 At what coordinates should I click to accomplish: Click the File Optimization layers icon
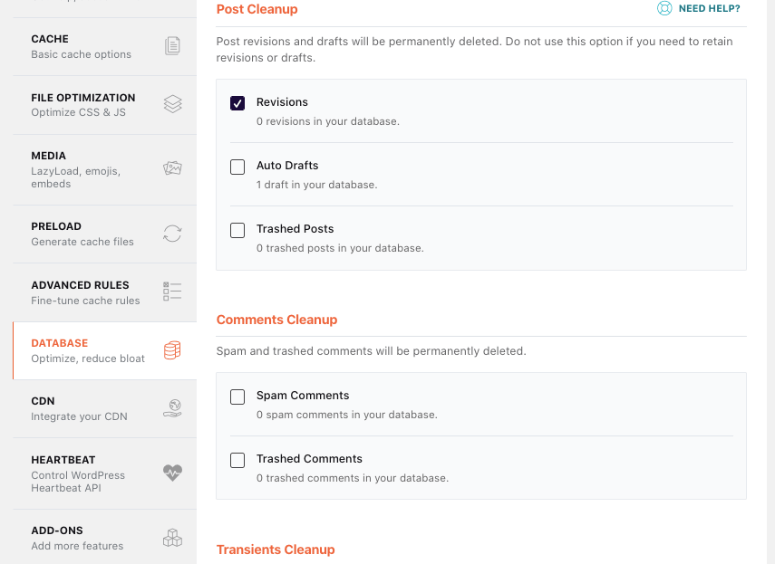click(x=172, y=104)
